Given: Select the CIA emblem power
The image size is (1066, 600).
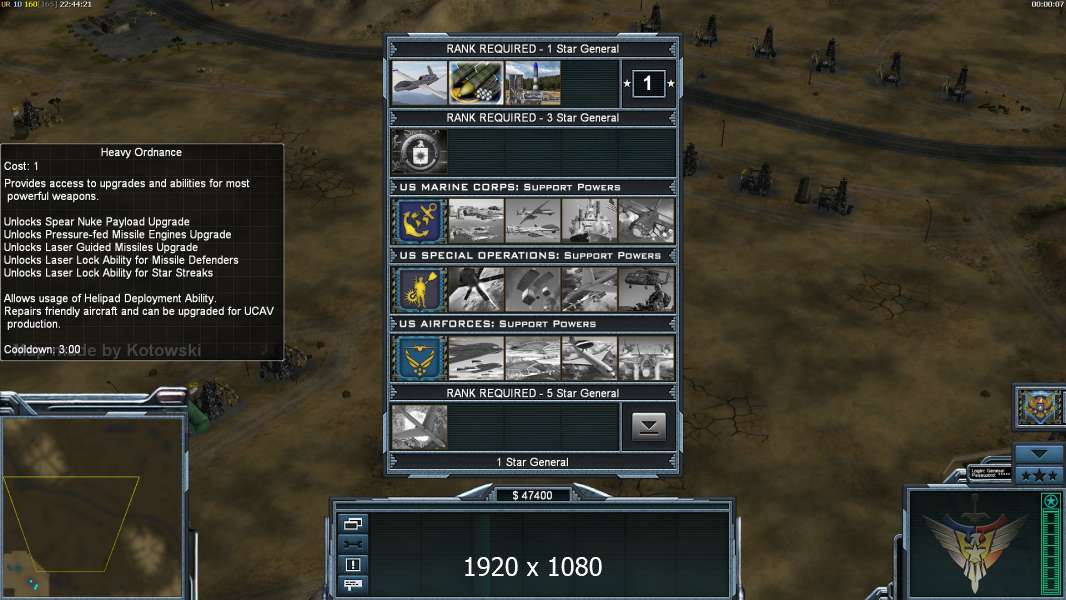Looking at the screenshot, I should pos(419,152).
